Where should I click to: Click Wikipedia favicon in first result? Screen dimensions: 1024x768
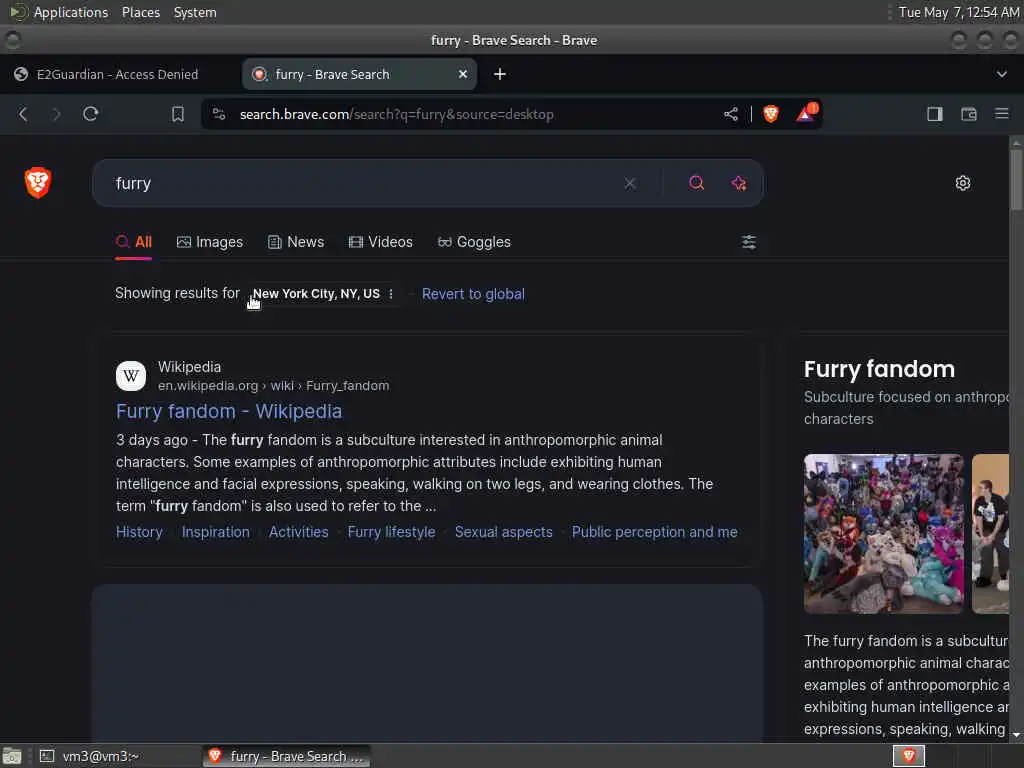click(x=131, y=376)
